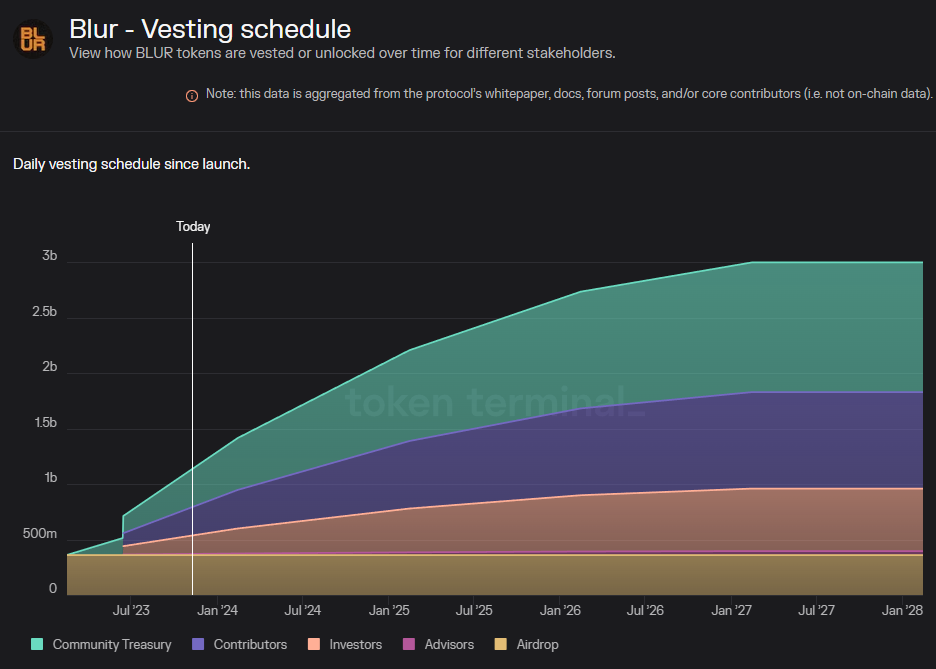Screen dimensions: 936x669
Task: Click the magenta Advisors legend swatch
Action: pyautogui.click(x=409, y=645)
